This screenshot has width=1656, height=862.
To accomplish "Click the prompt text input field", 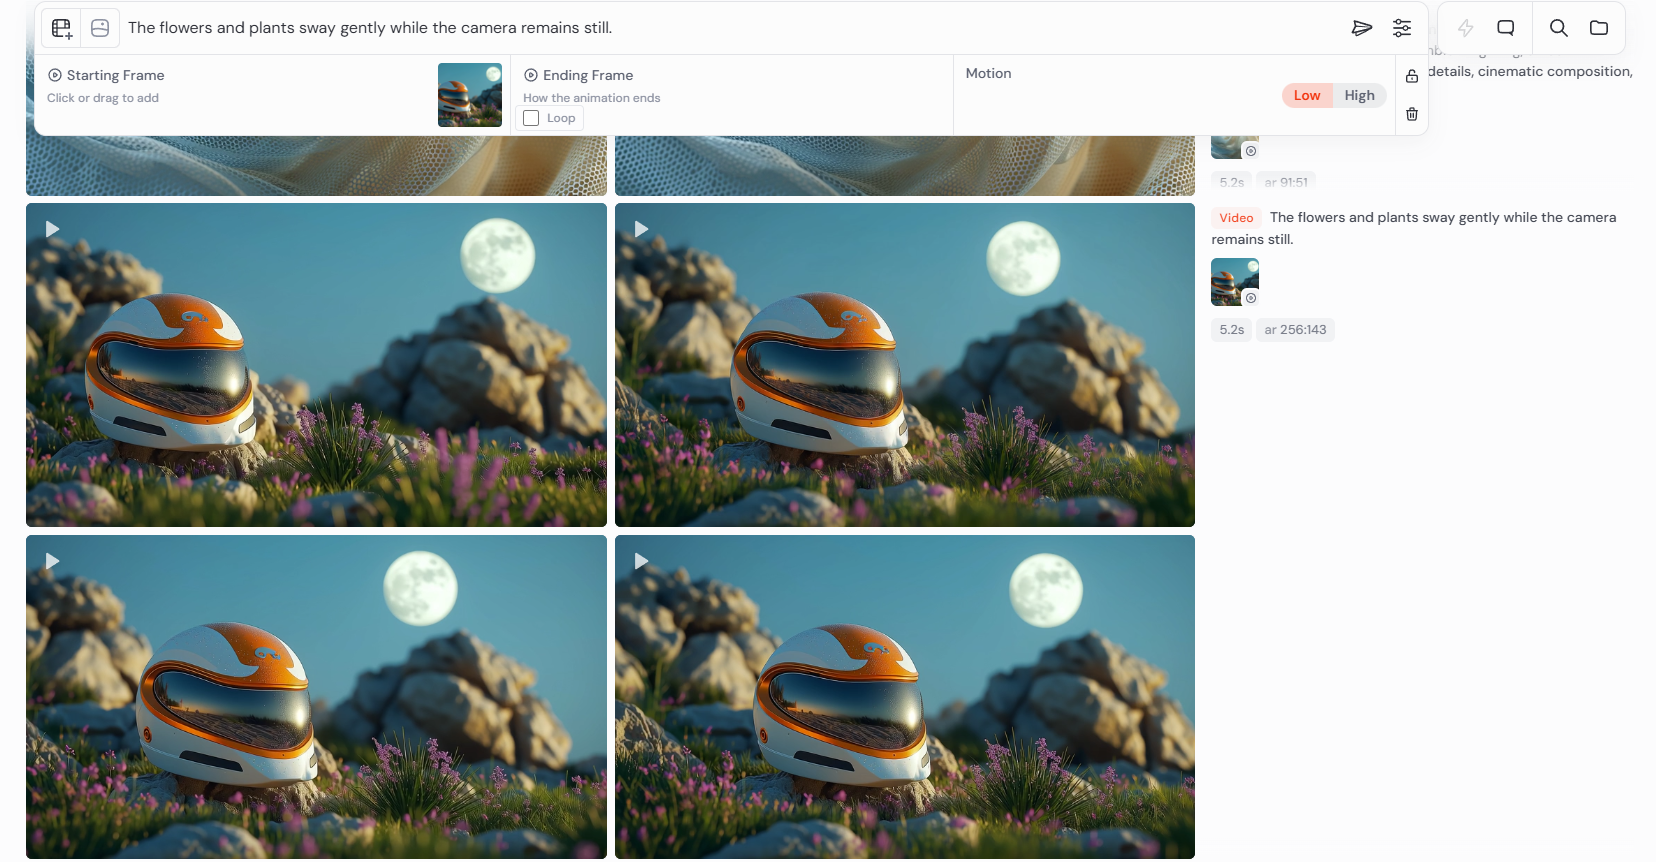I will (730, 28).
